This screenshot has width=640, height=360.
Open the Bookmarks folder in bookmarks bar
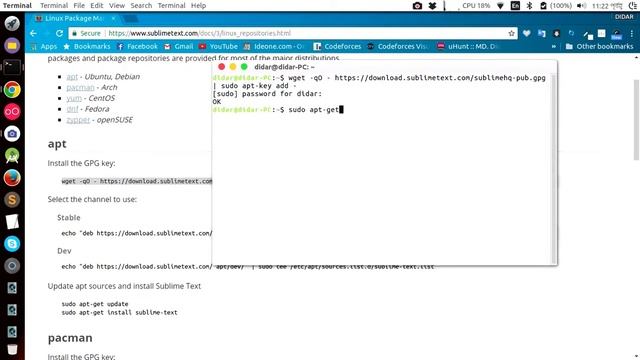[87, 47]
